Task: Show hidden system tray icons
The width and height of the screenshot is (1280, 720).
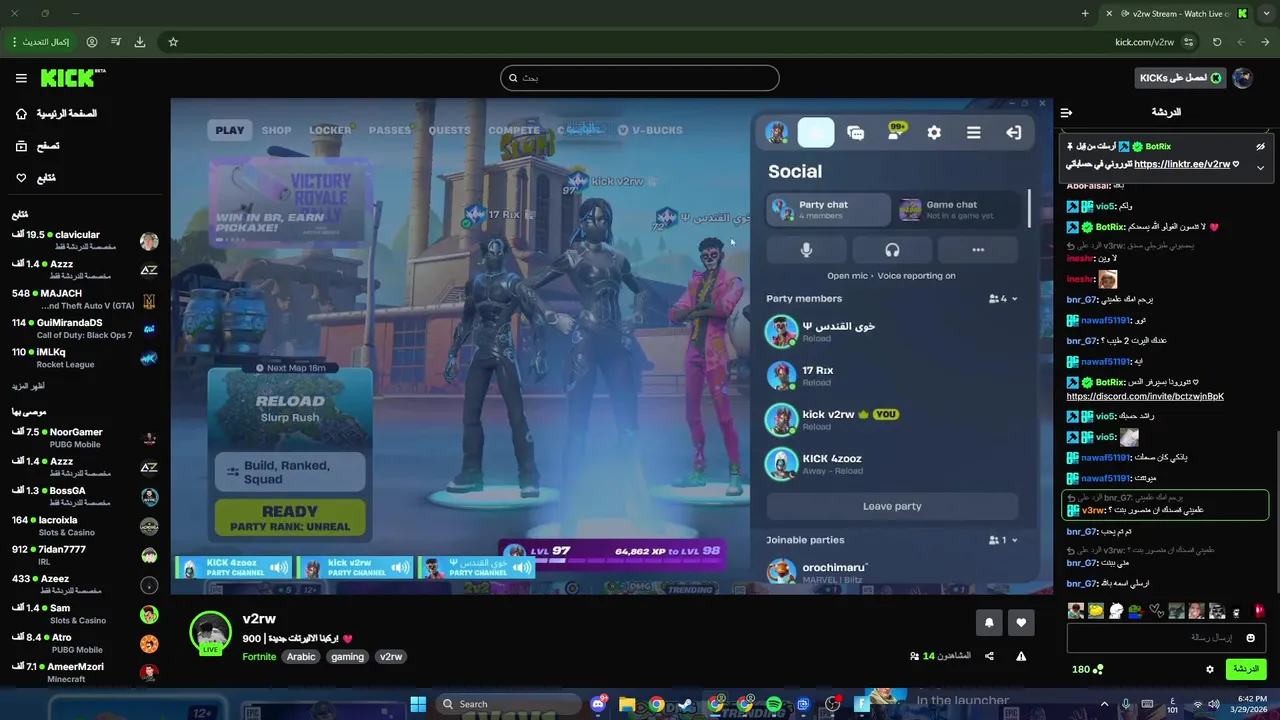Action: click(x=1104, y=704)
